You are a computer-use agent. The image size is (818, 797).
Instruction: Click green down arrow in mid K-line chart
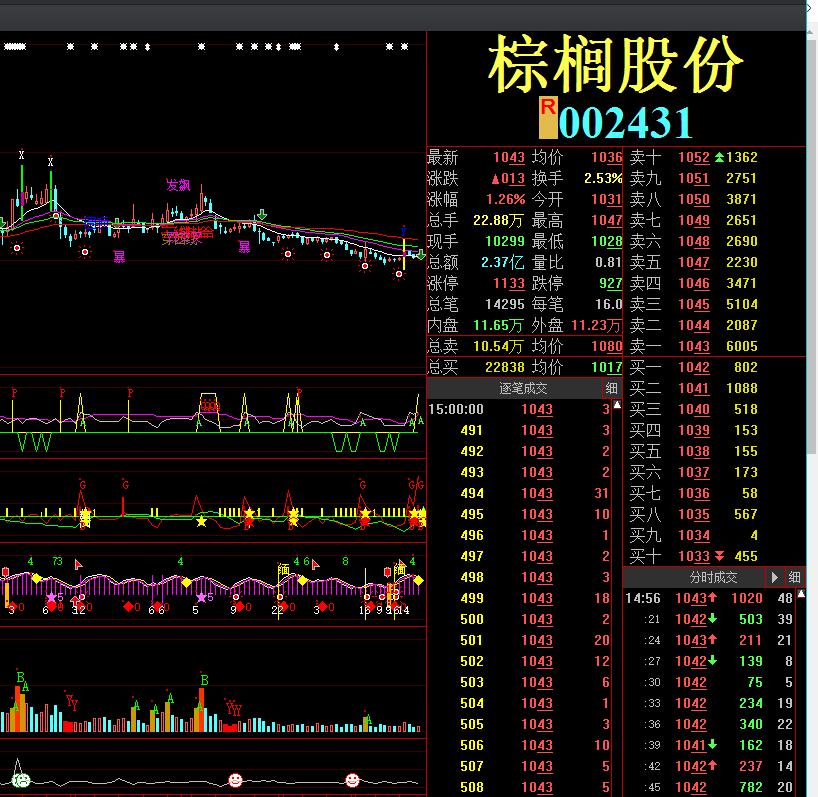[262, 214]
